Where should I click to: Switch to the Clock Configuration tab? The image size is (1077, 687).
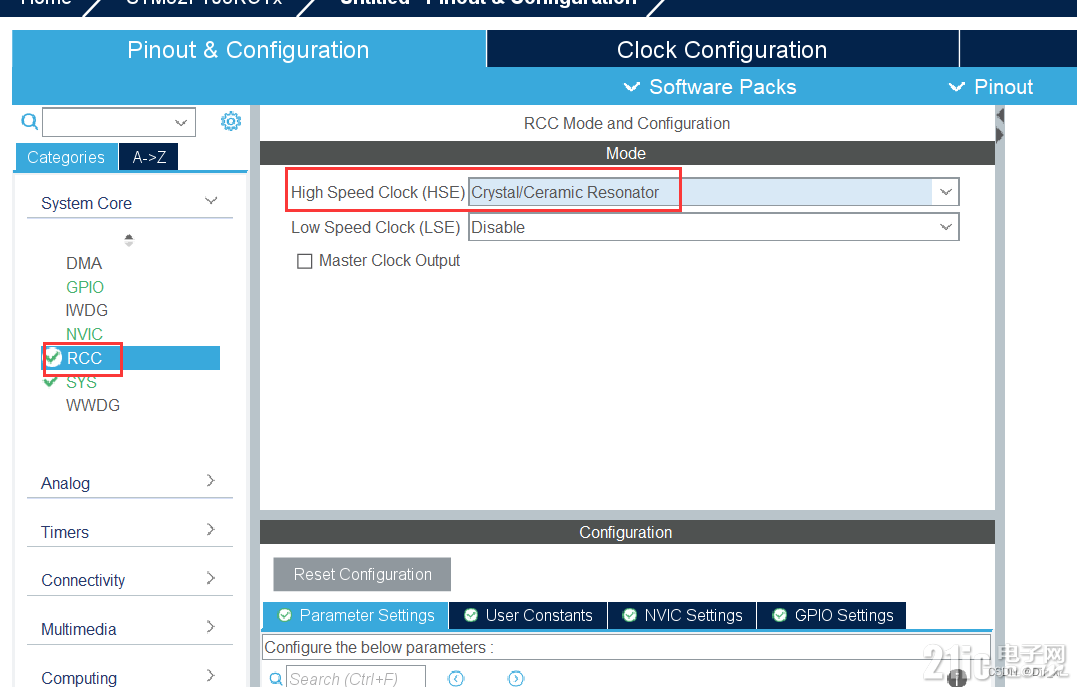coord(722,49)
